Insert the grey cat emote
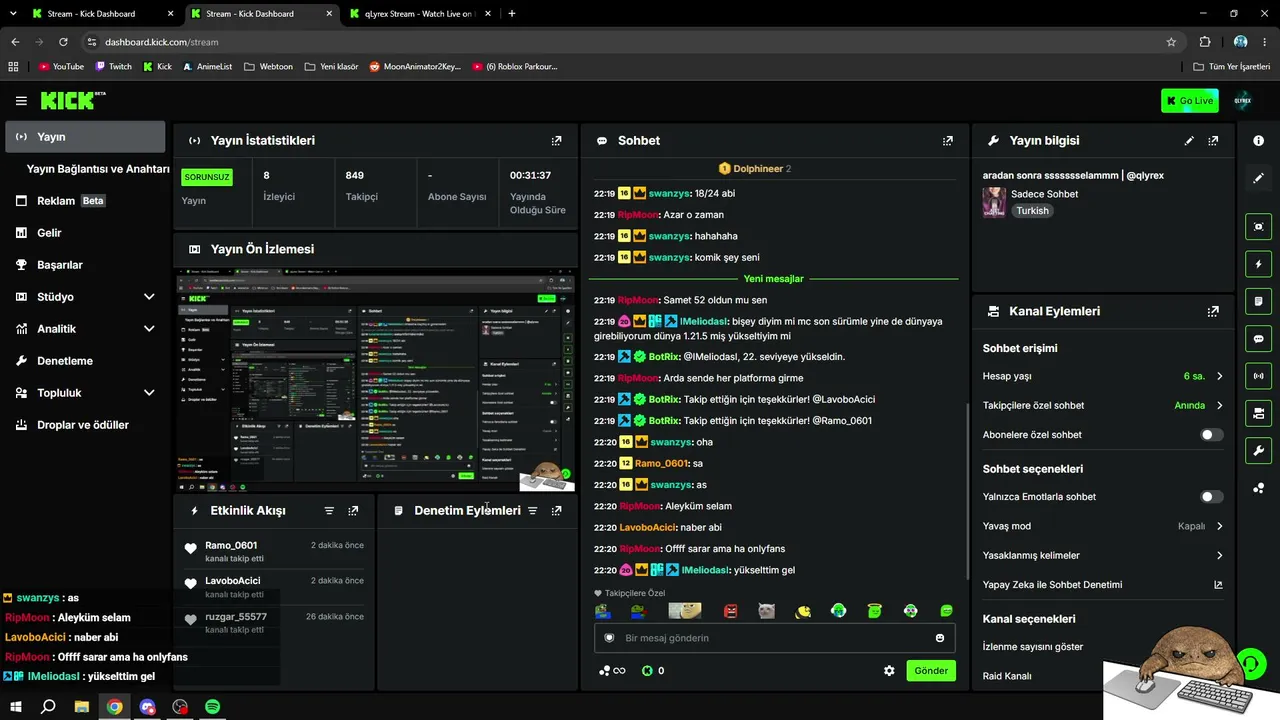The image size is (1280, 720). coord(767,611)
